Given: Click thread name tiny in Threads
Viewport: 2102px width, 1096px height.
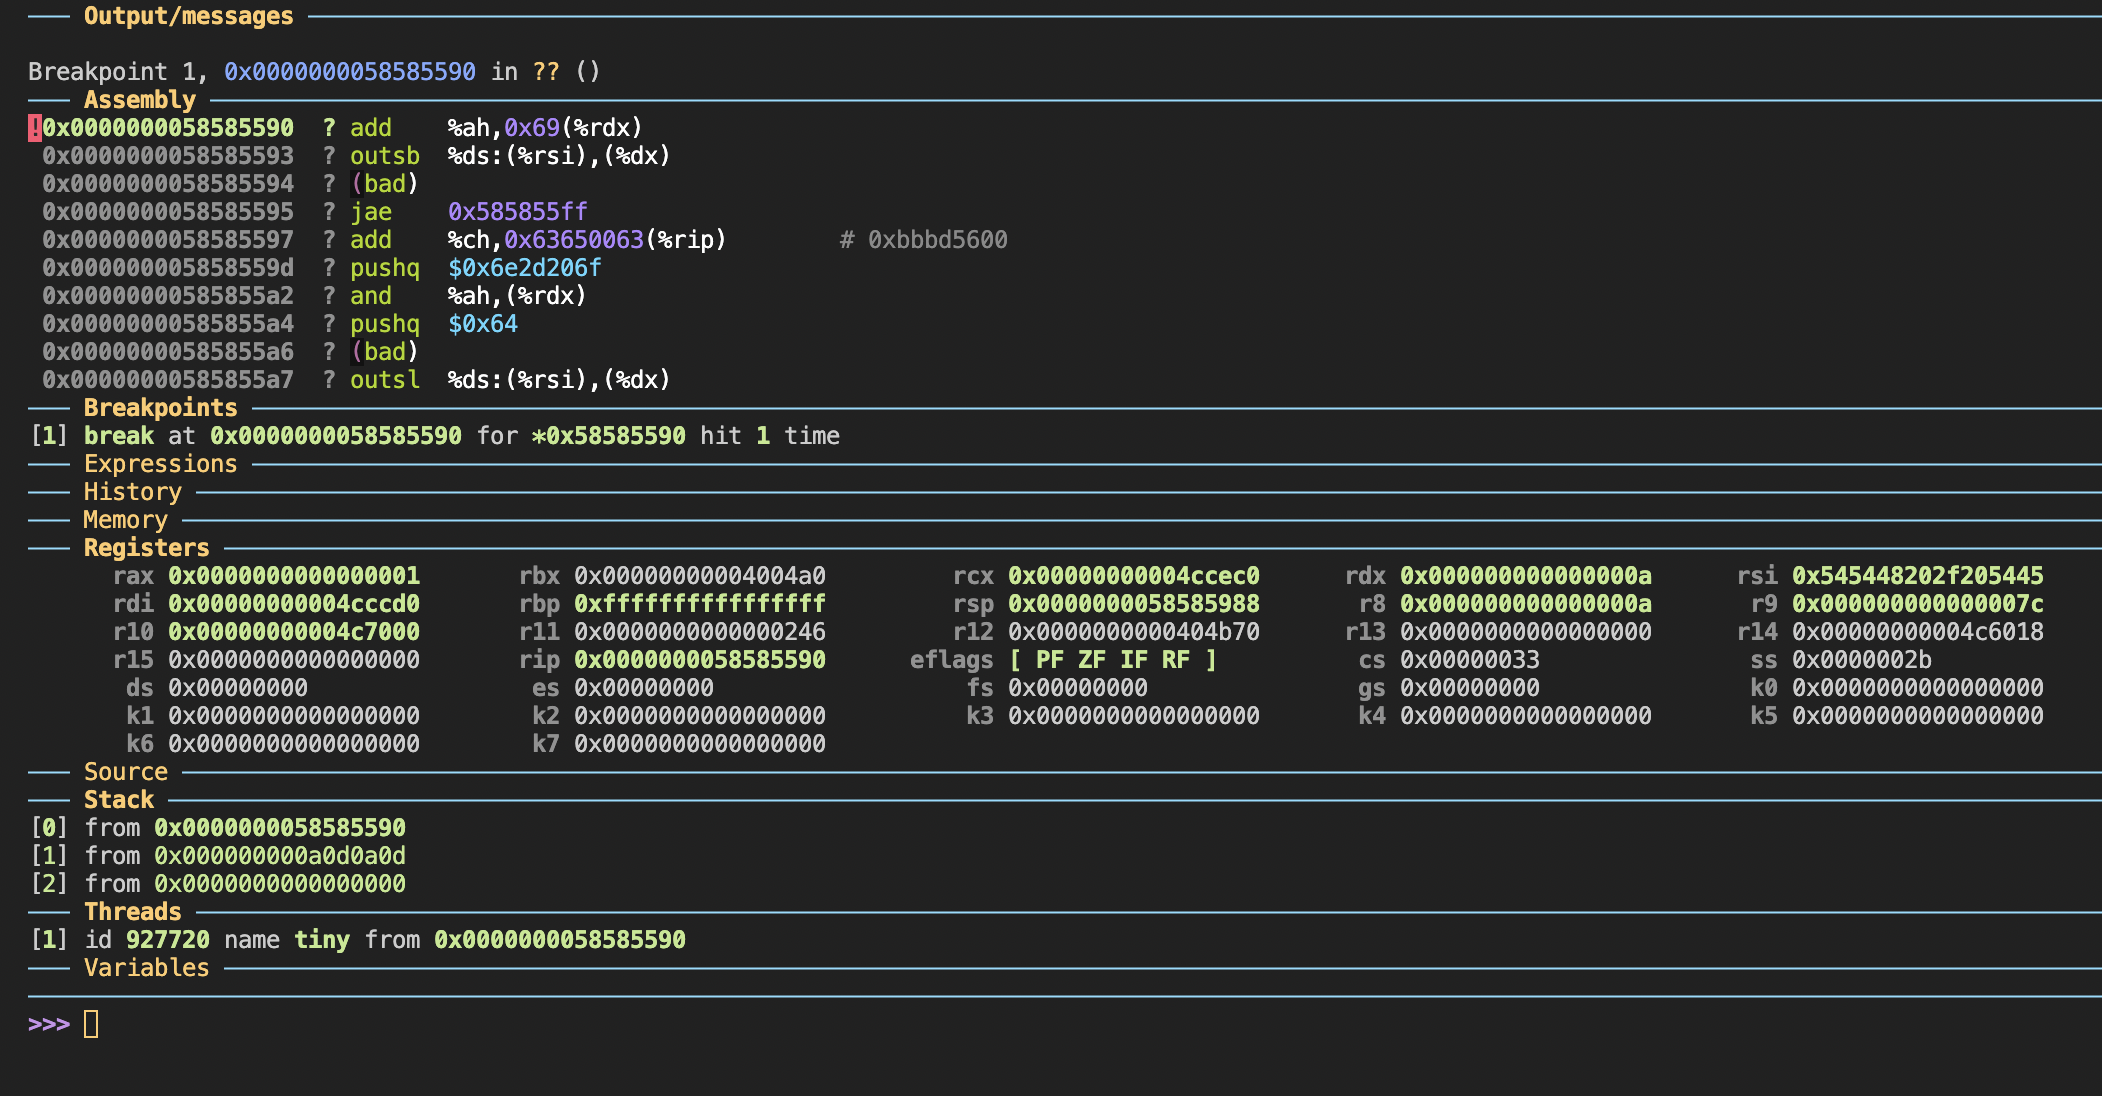Looking at the screenshot, I should click(321, 940).
